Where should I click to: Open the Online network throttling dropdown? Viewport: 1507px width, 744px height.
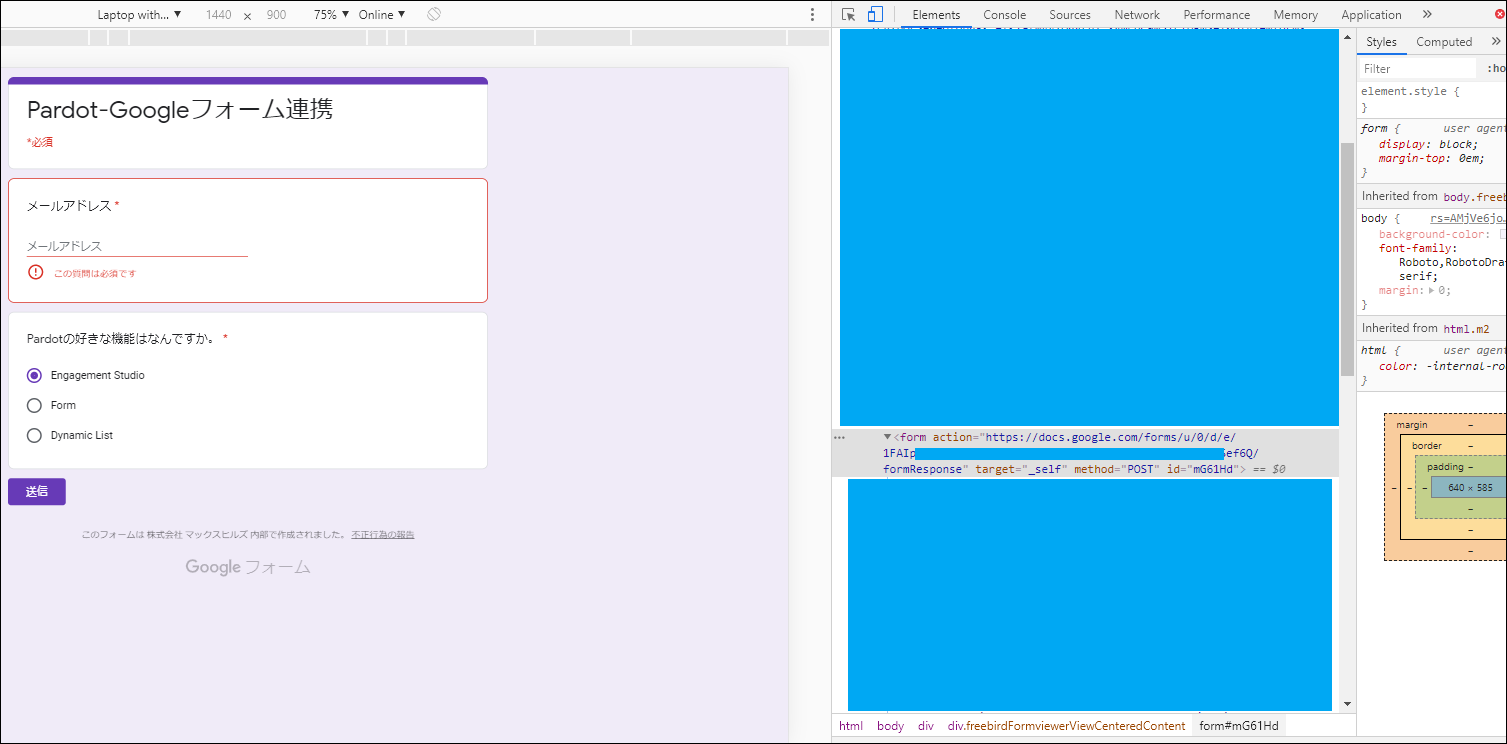(382, 15)
